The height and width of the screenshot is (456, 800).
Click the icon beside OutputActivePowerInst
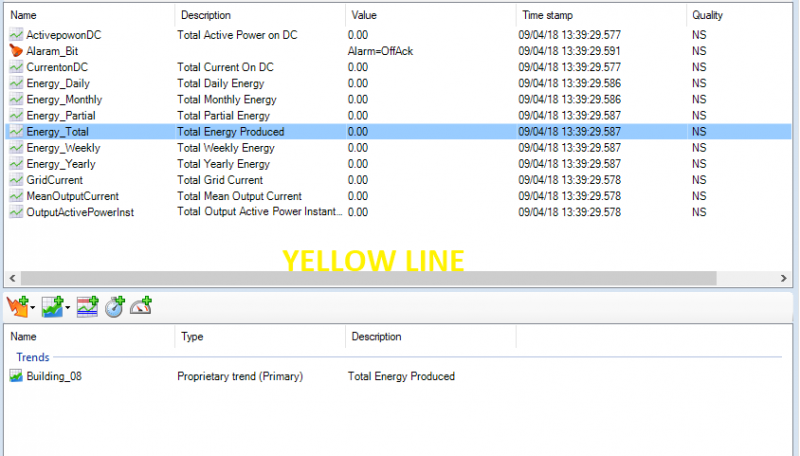tap(16, 212)
